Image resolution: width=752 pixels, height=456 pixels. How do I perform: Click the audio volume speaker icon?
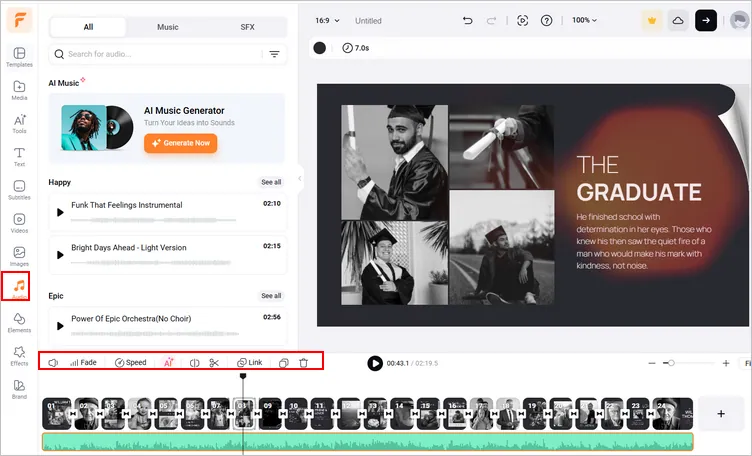point(53,363)
